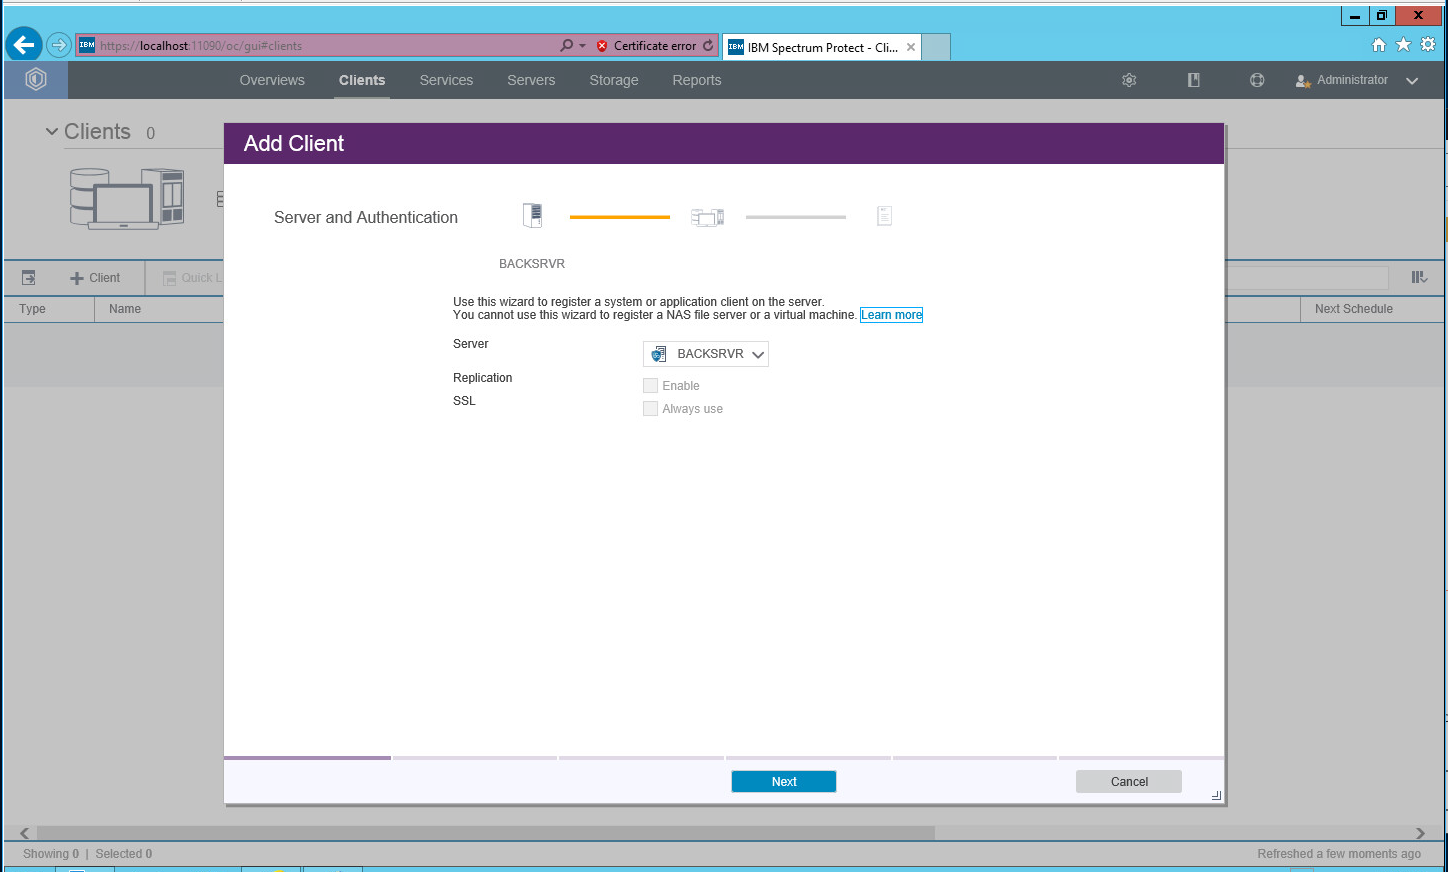Go back with browser back arrow
Screen dimensions: 1448x872
24,45
